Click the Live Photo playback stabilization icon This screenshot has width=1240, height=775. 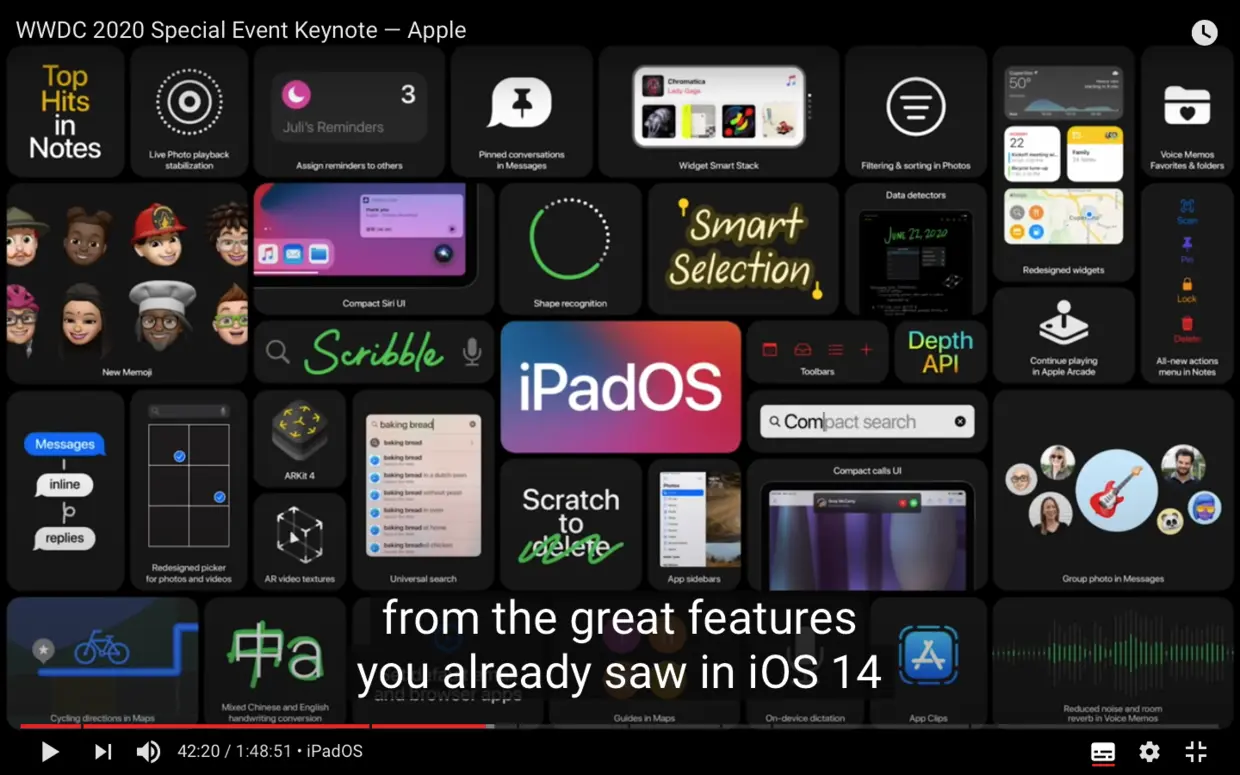pos(188,100)
